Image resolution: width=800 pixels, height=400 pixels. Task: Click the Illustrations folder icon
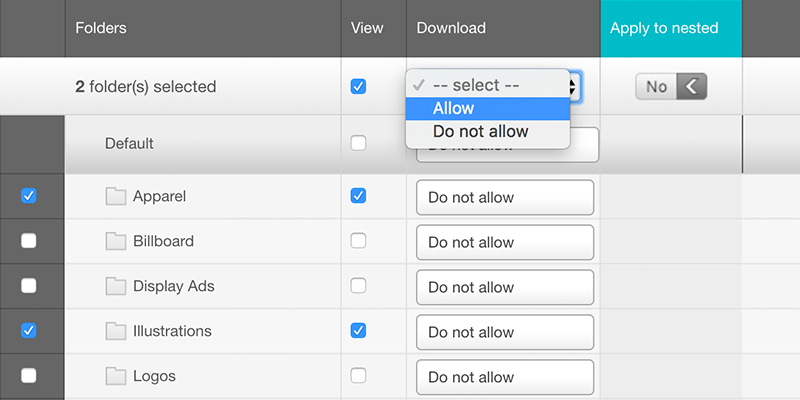click(116, 331)
